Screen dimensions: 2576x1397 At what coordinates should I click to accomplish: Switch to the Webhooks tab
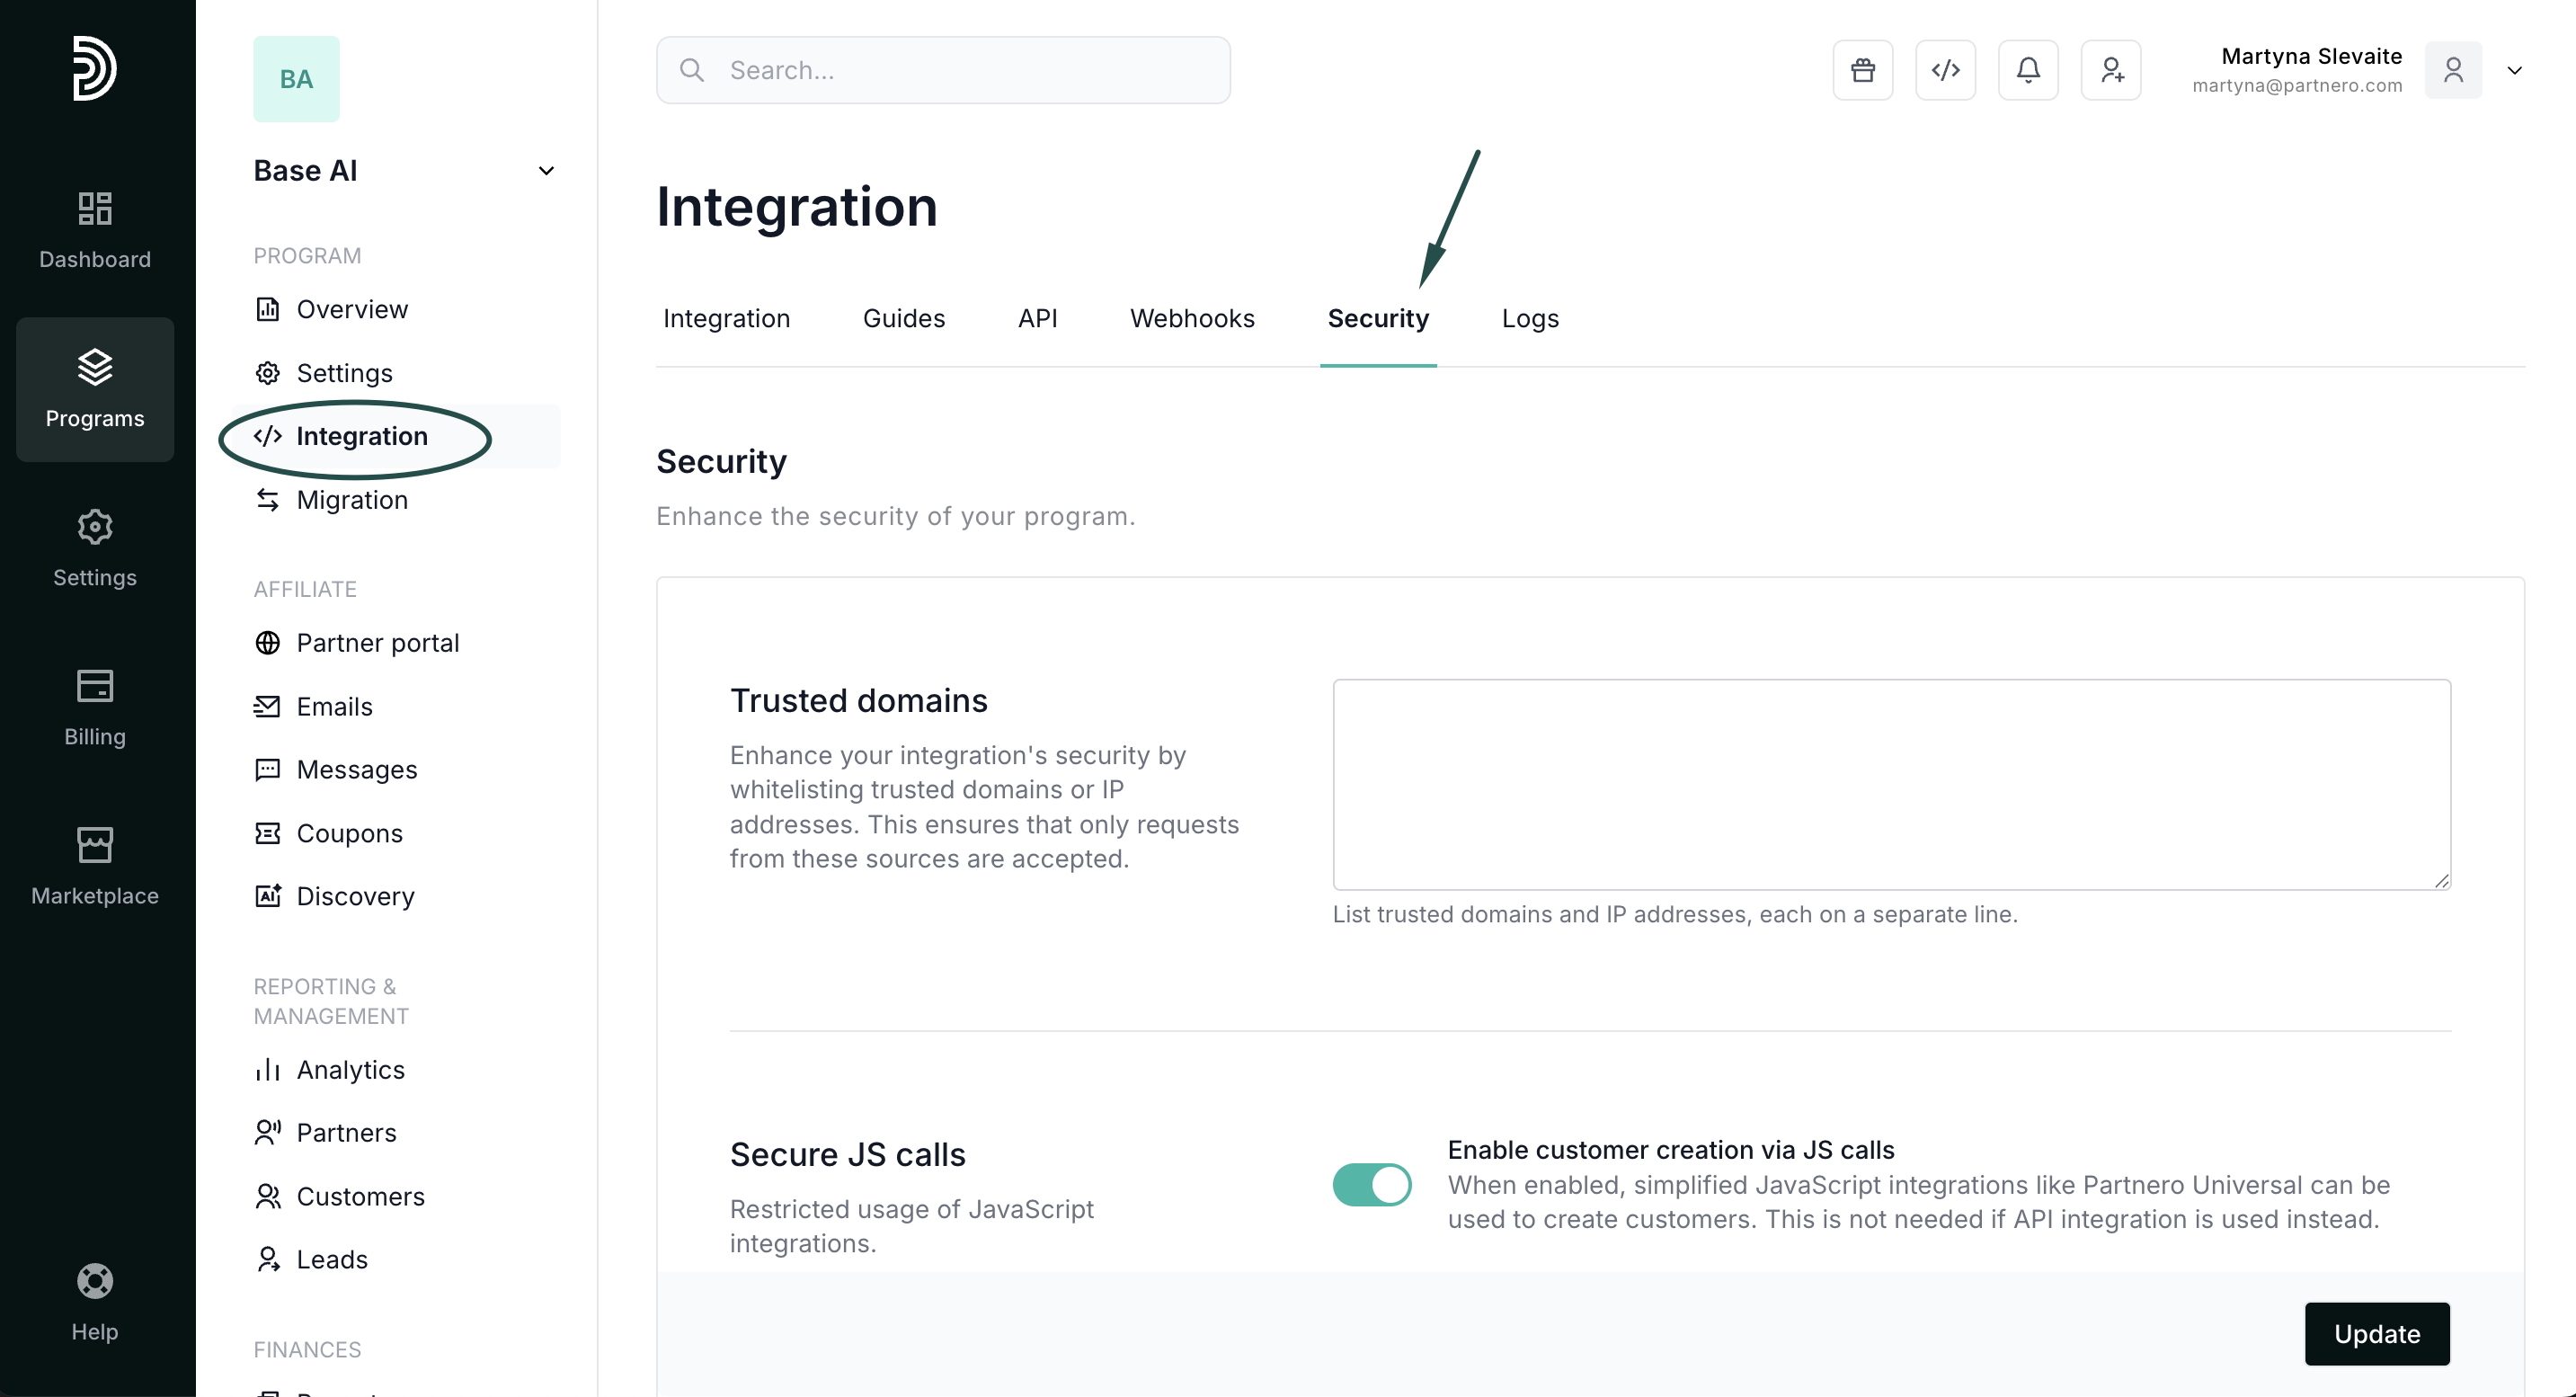point(1192,318)
